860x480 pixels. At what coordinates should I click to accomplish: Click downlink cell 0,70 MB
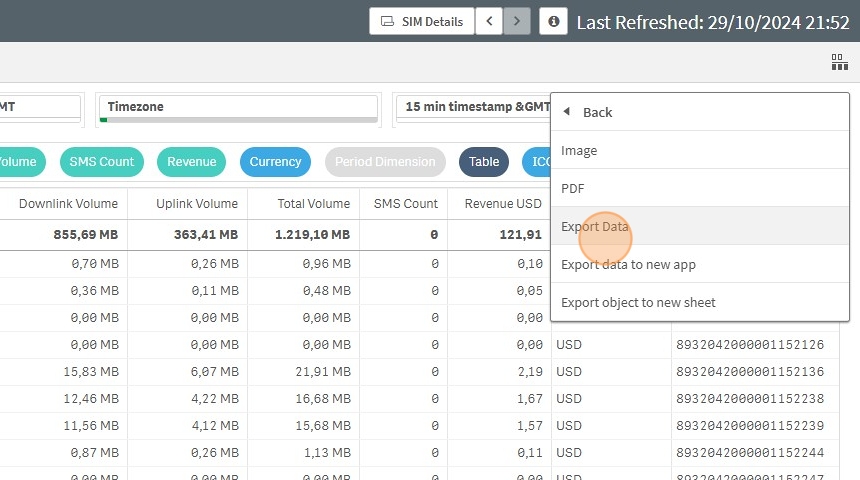[x=95, y=263]
